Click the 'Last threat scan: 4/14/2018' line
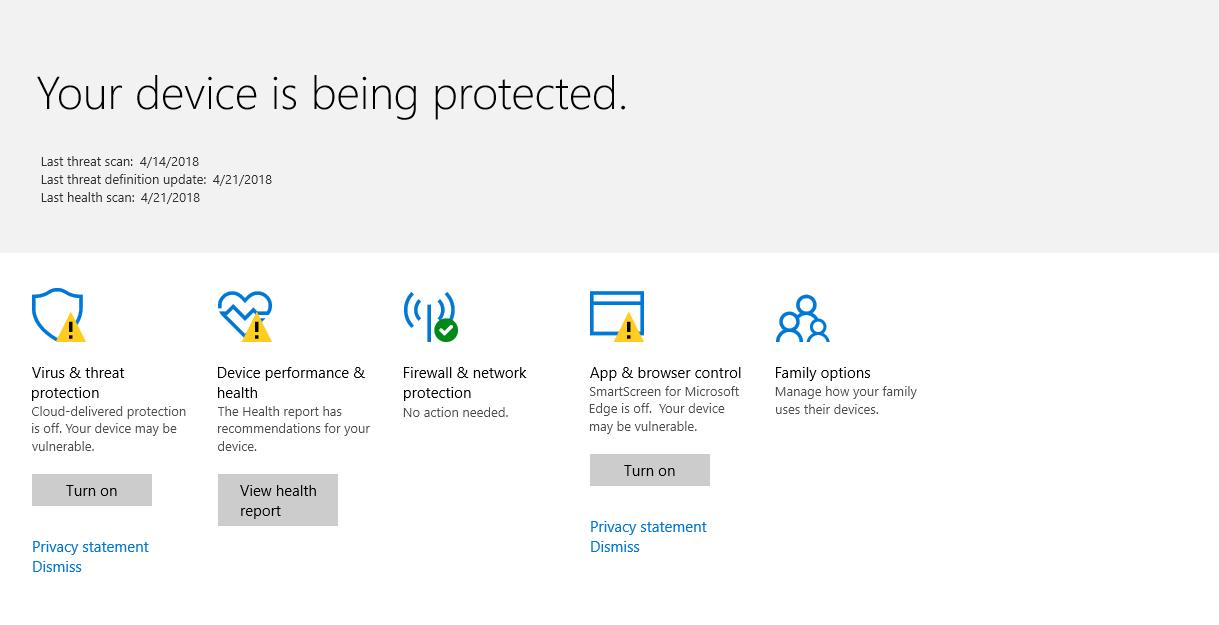Screen dimensions: 1219x625 [x=120, y=161]
